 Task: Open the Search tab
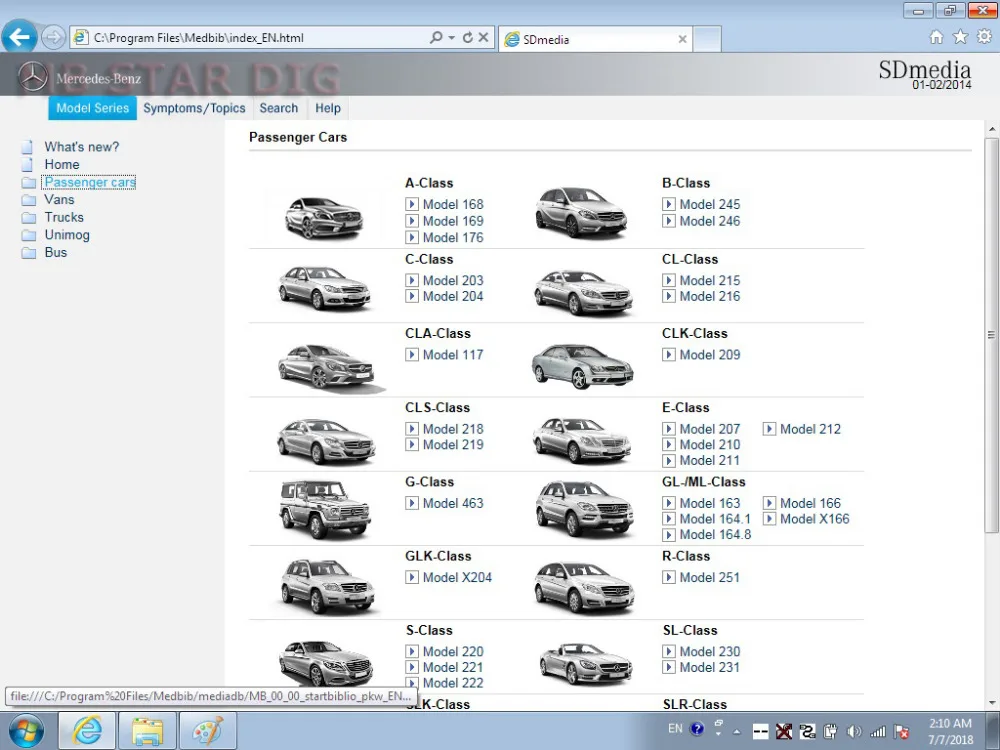[x=279, y=108]
